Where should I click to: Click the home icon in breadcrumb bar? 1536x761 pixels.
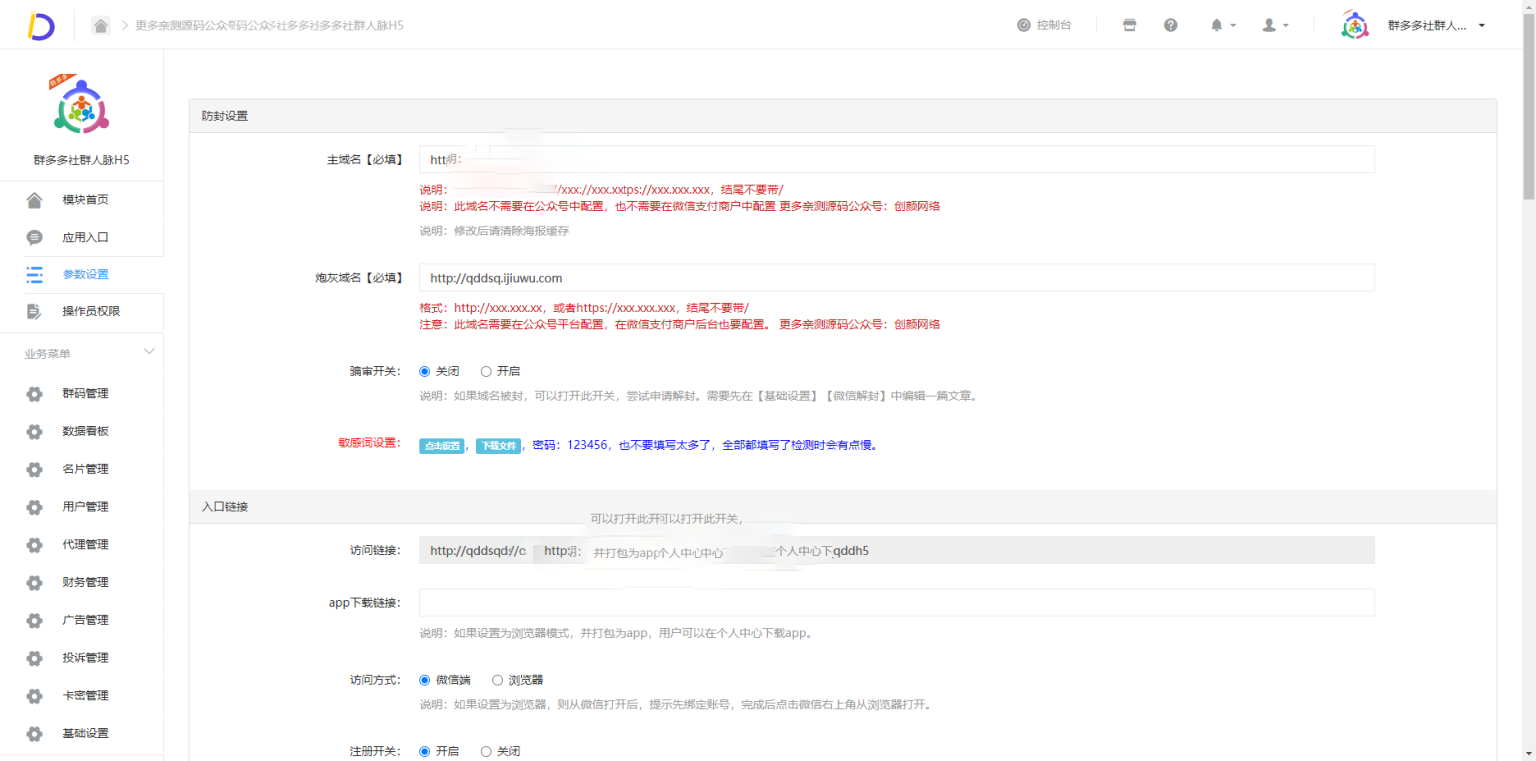click(x=101, y=25)
